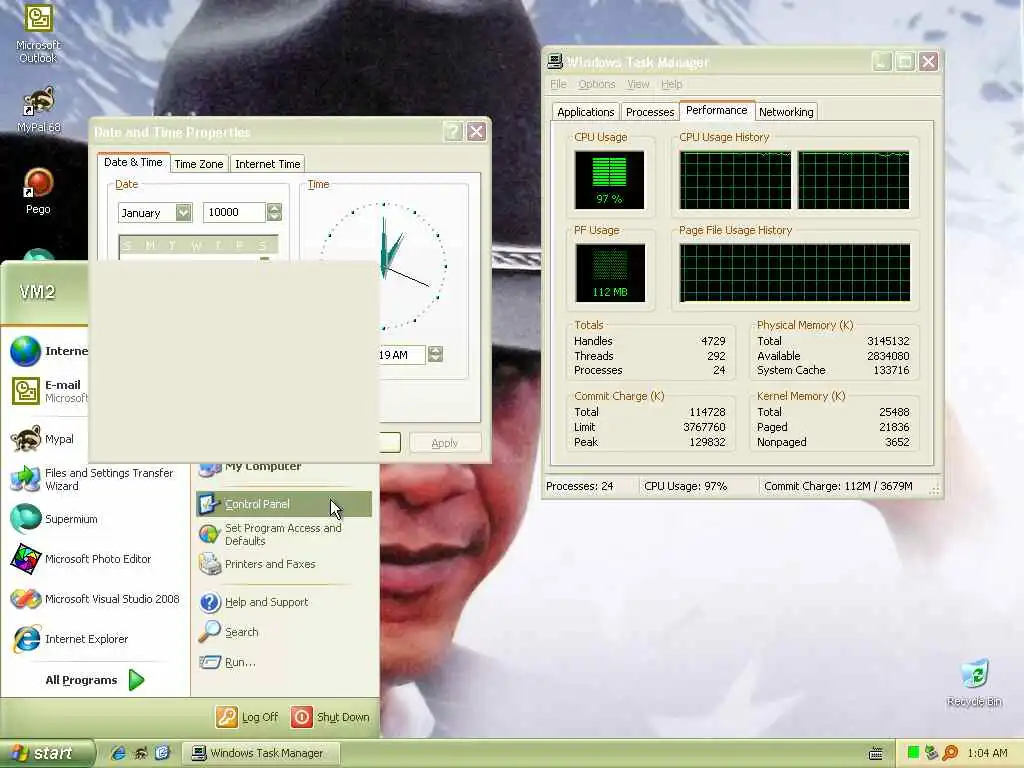Viewport: 1024px width, 768px height.
Task: Open View menu in Task Manager
Action: click(638, 84)
